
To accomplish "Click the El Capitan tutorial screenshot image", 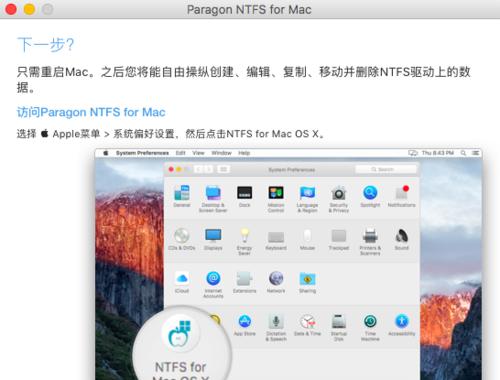I will (x=289, y=264).
